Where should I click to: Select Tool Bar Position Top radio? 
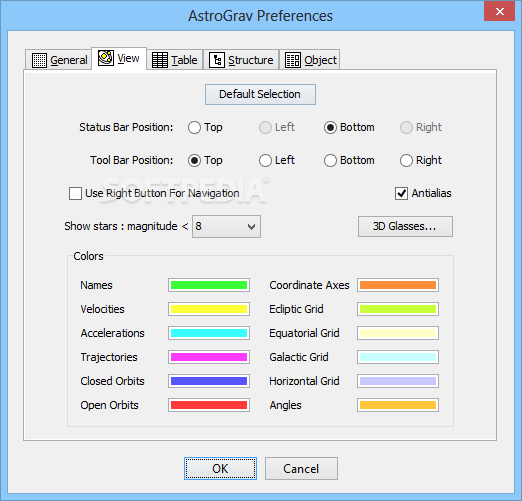194,160
